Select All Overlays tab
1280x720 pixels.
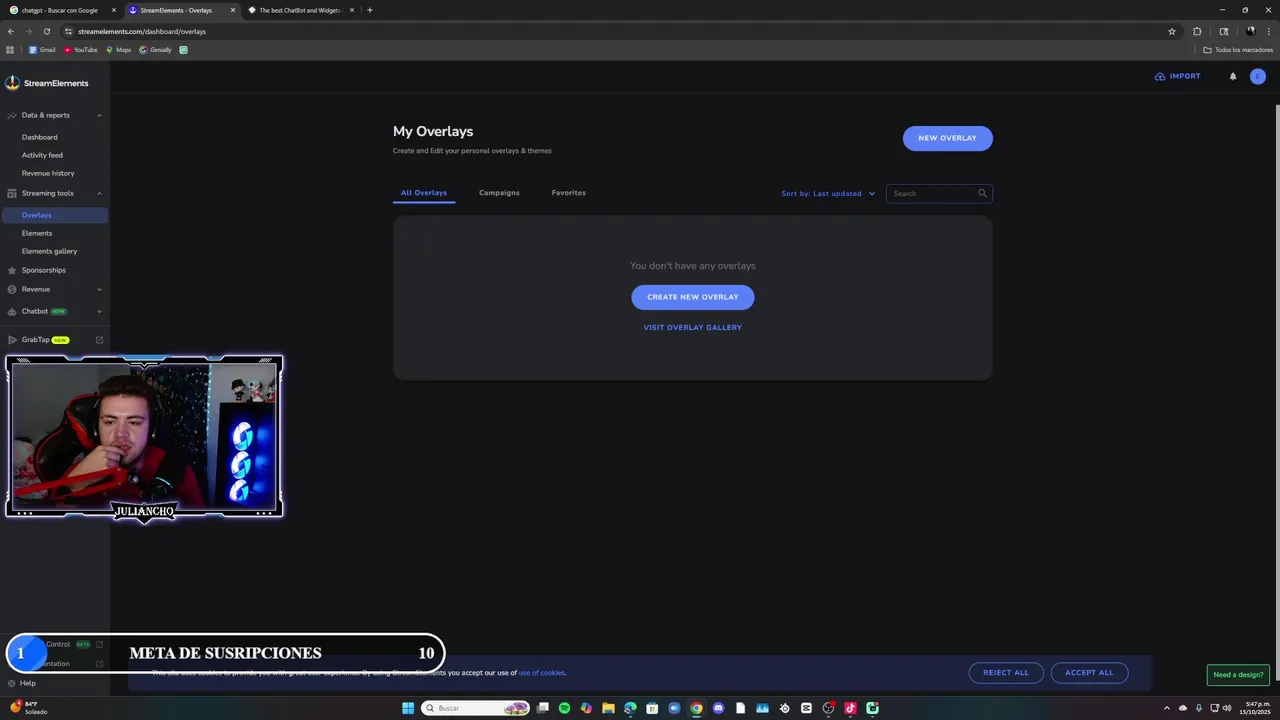424,192
